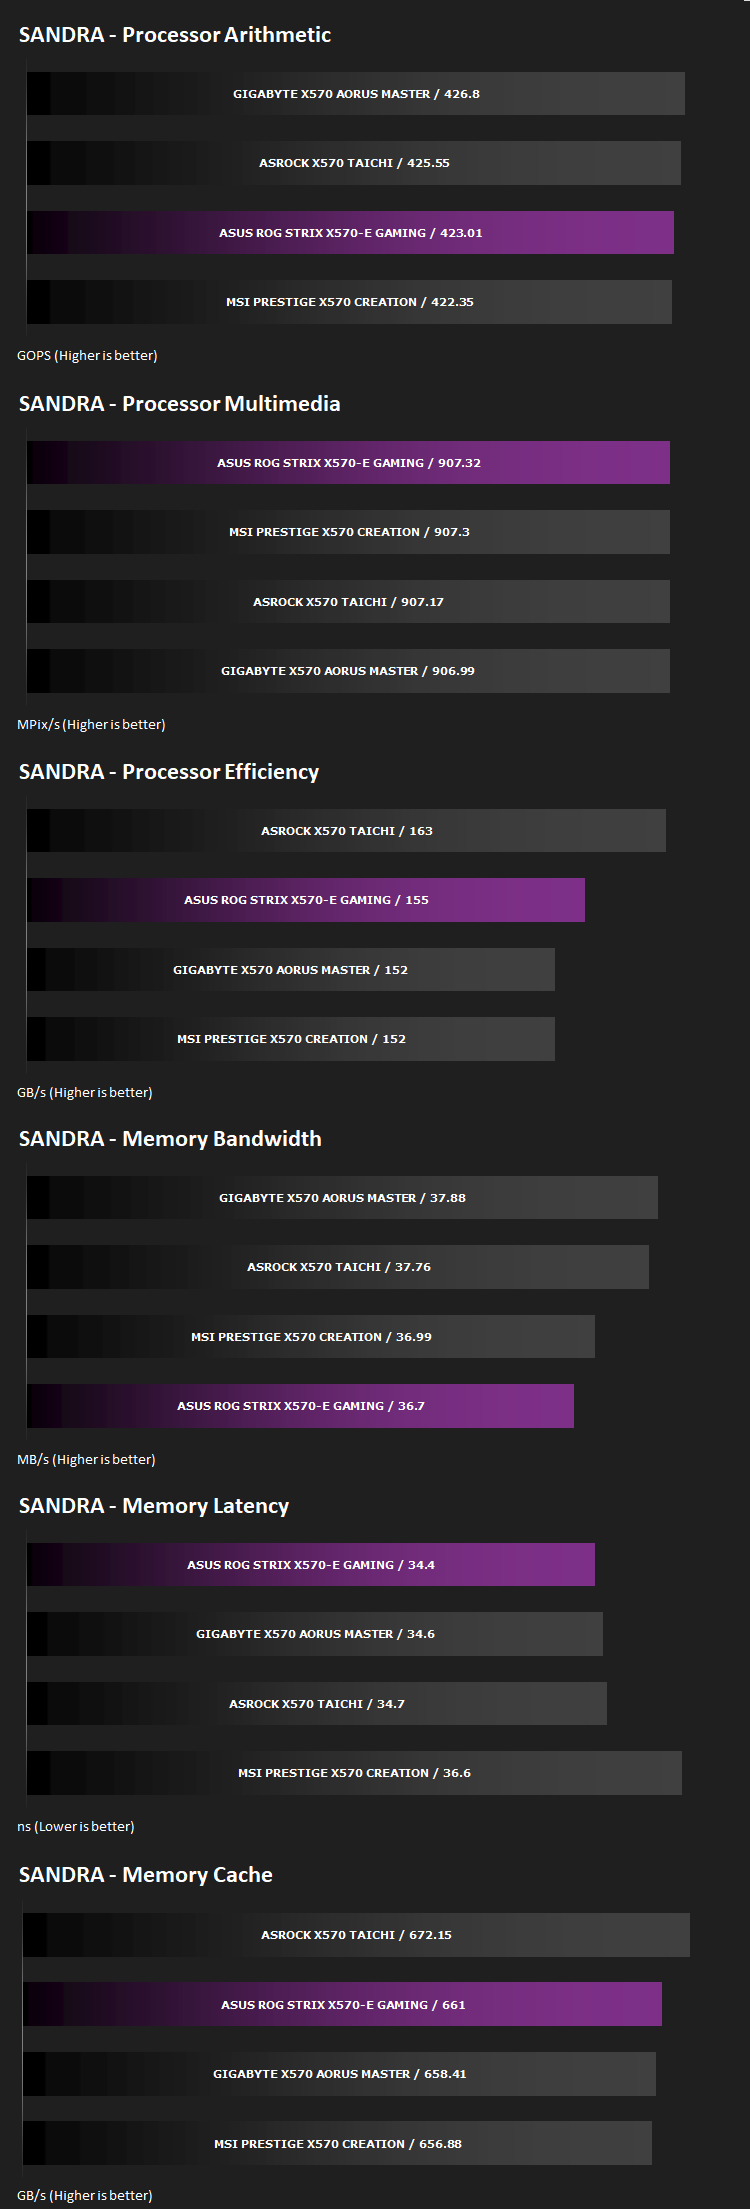
Task: Select the ASRock X570 Taichi 425.55 bar
Action: [354, 163]
